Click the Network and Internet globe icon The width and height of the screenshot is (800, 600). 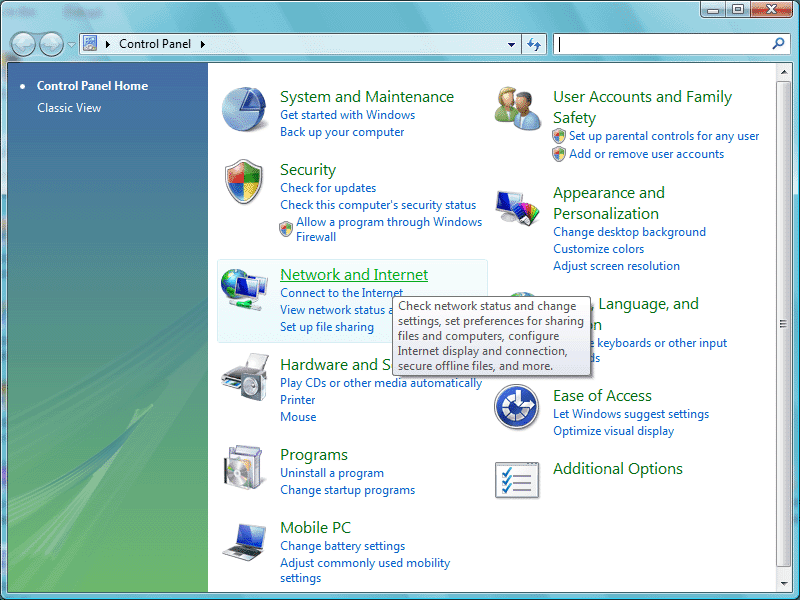pyautogui.click(x=244, y=289)
